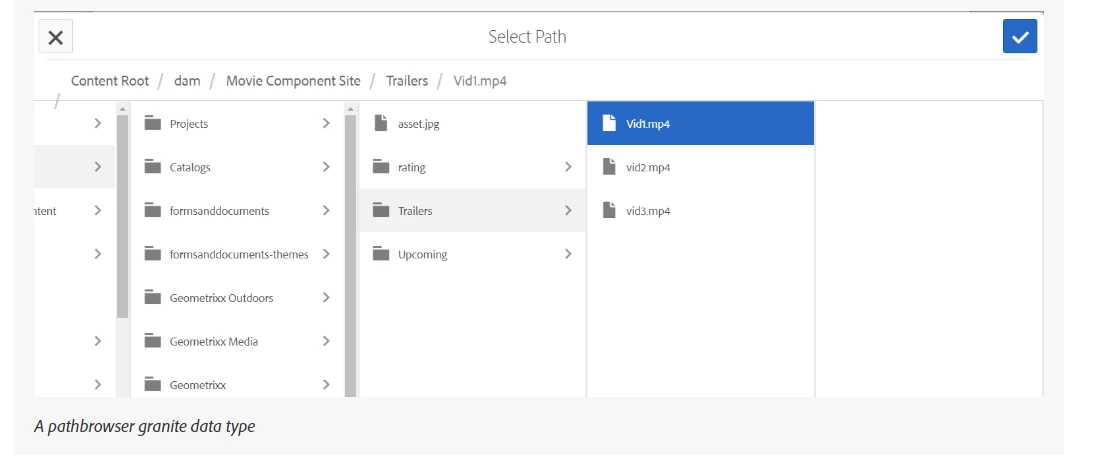The image size is (1105, 473).
Task: Expand the formsanddocuments-themes chevron
Action: pyautogui.click(x=326, y=254)
